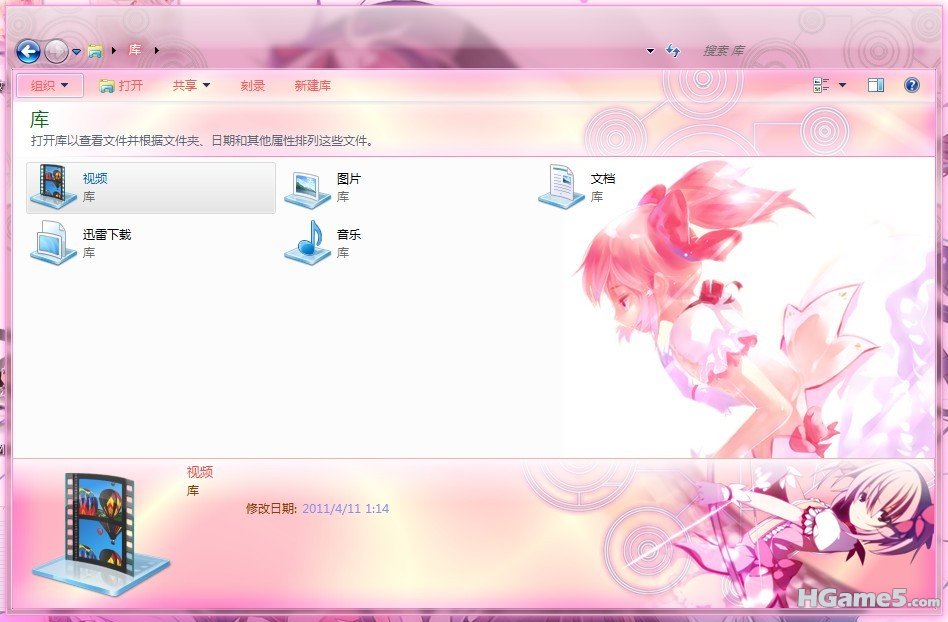Click large 视频 thumbnail in details pane

[x=101, y=533]
